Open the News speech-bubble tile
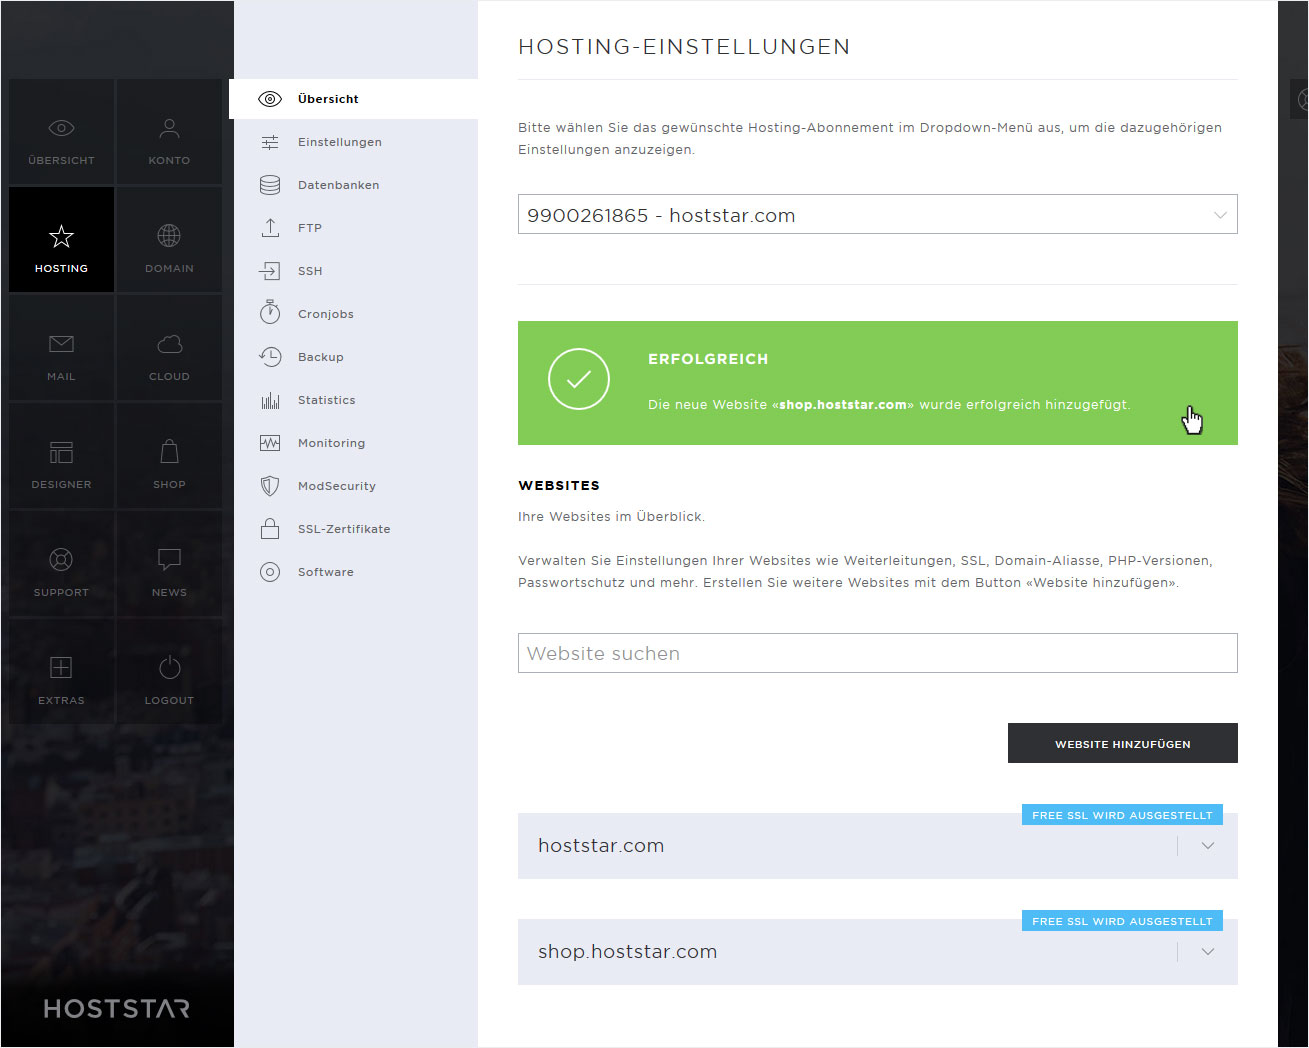Viewport: 1309px width, 1048px height. tap(169, 564)
